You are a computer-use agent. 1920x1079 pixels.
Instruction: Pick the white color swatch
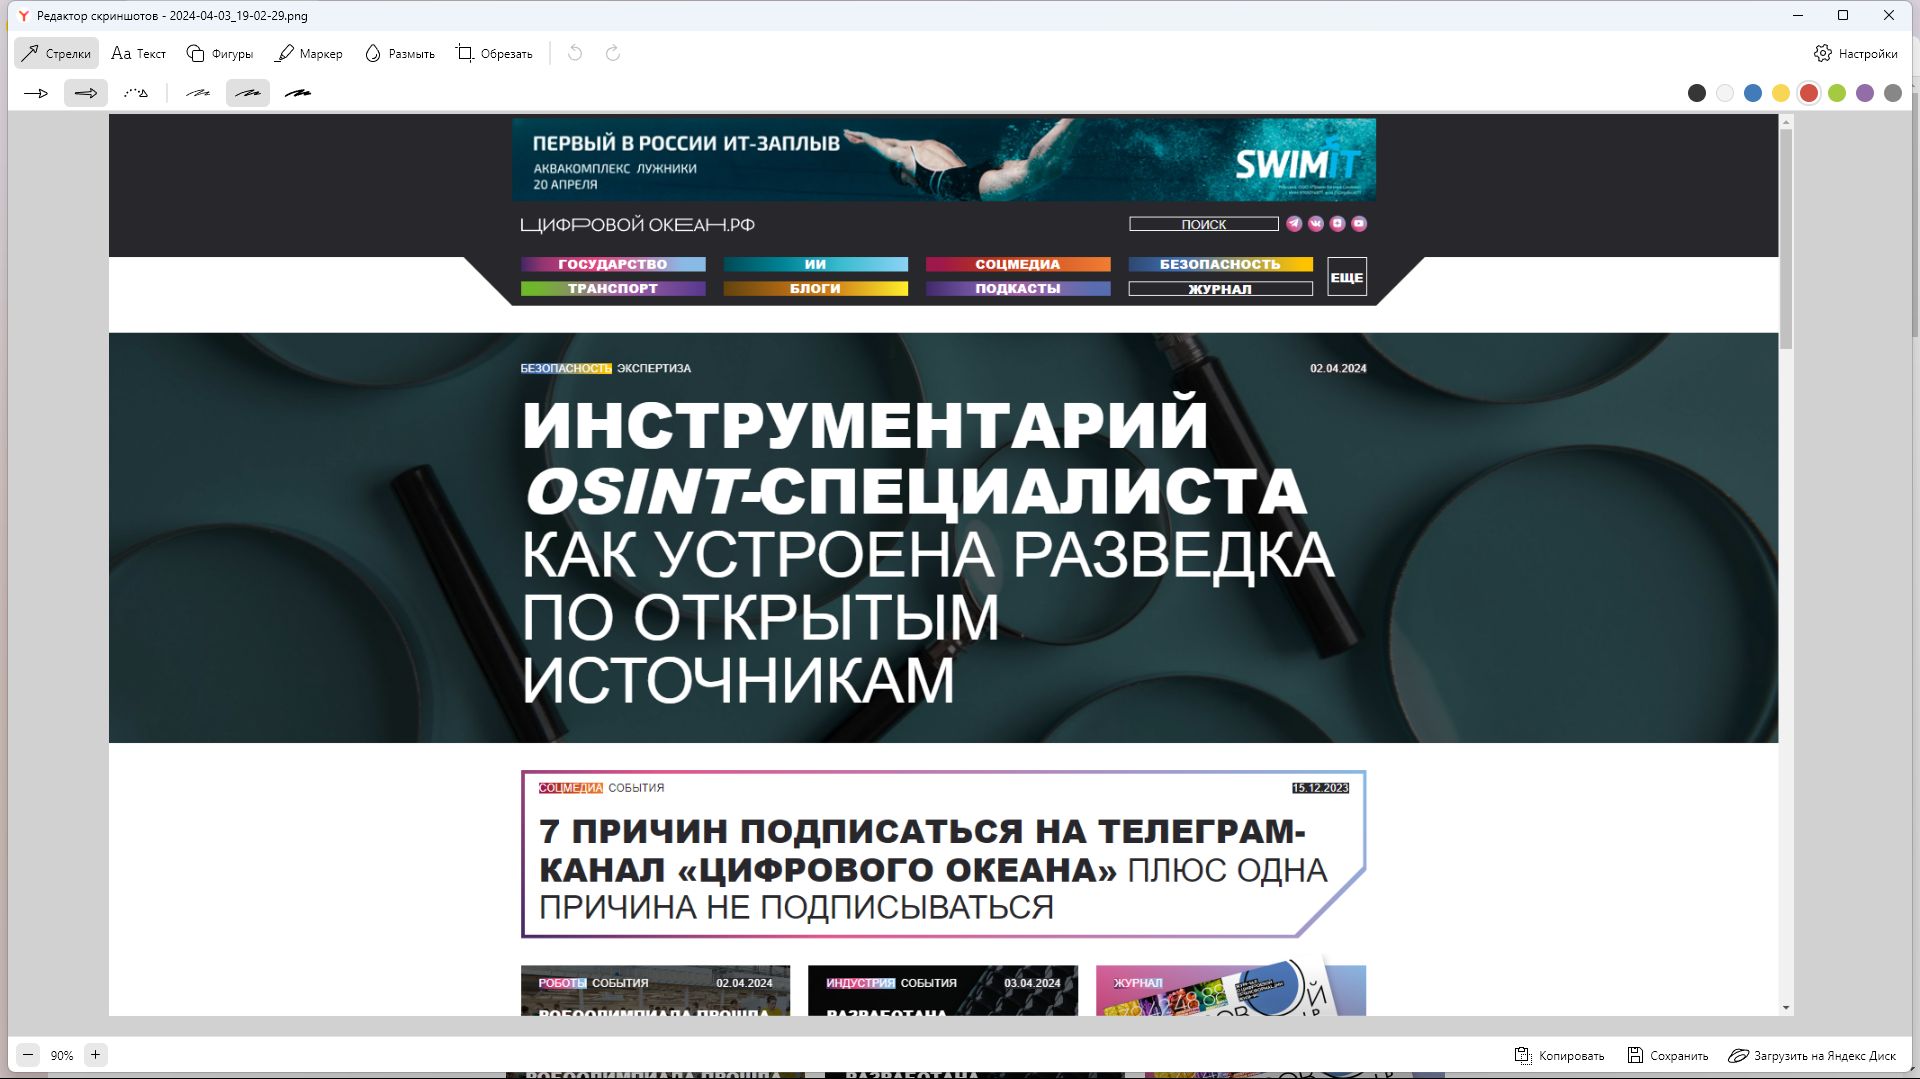coord(1725,93)
